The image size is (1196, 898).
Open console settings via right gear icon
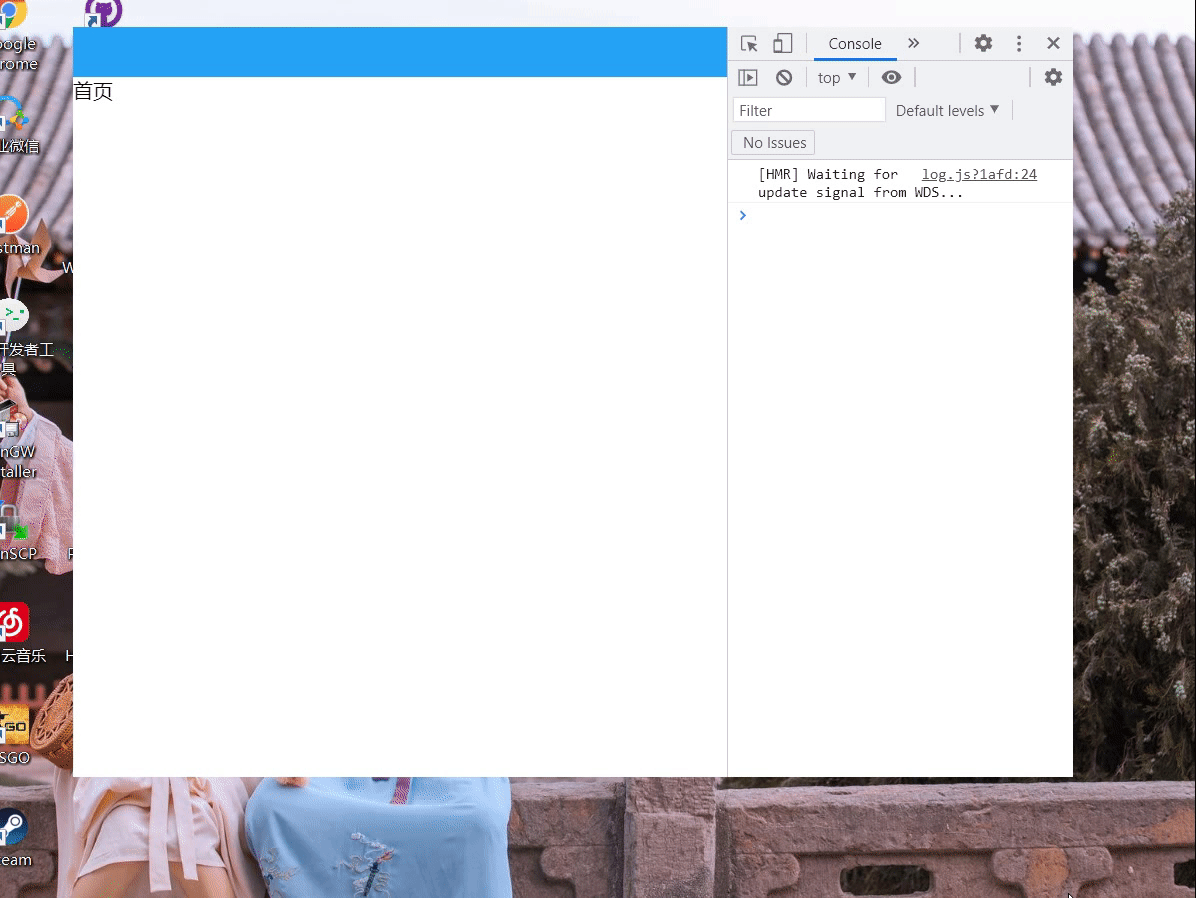tap(1053, 77)
